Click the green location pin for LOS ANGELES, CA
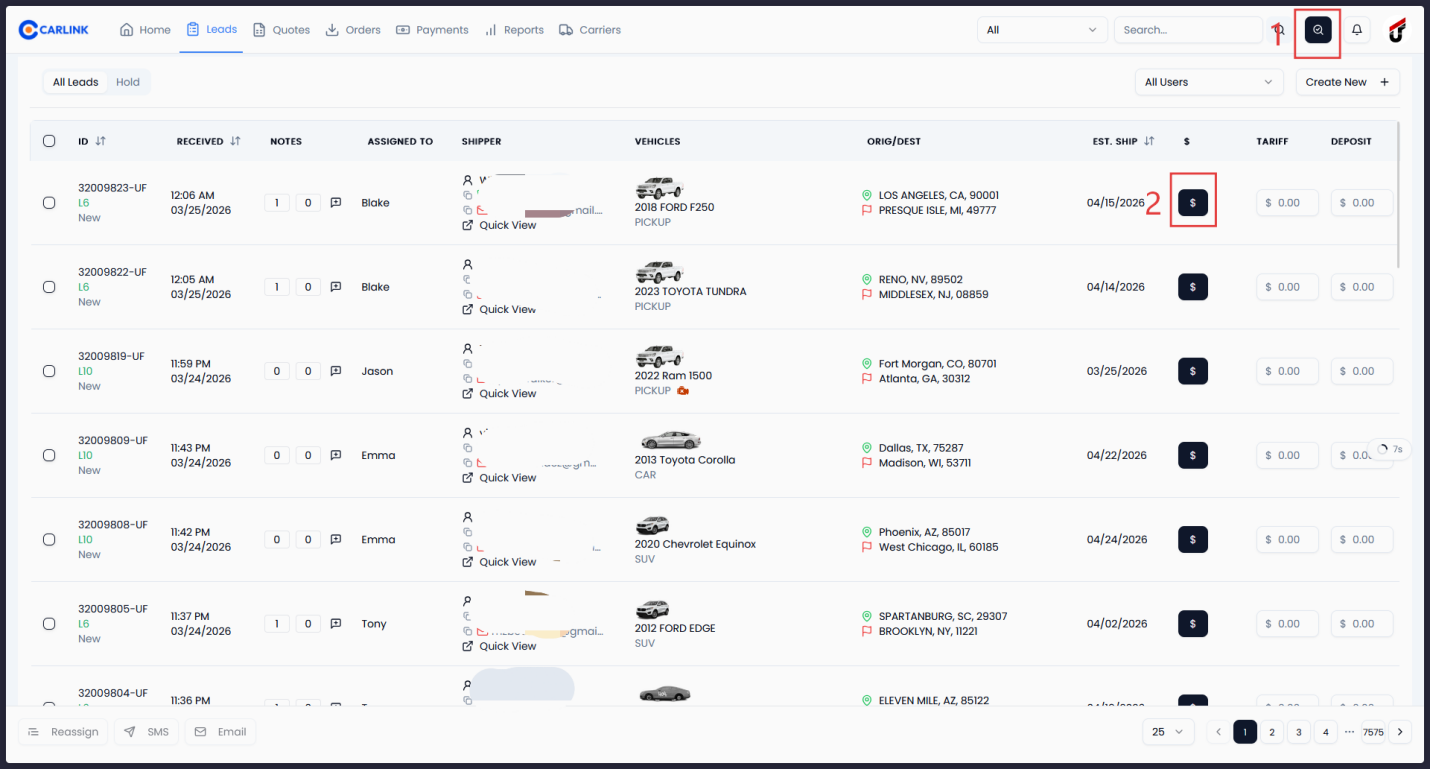 click(x=866, y=195)
